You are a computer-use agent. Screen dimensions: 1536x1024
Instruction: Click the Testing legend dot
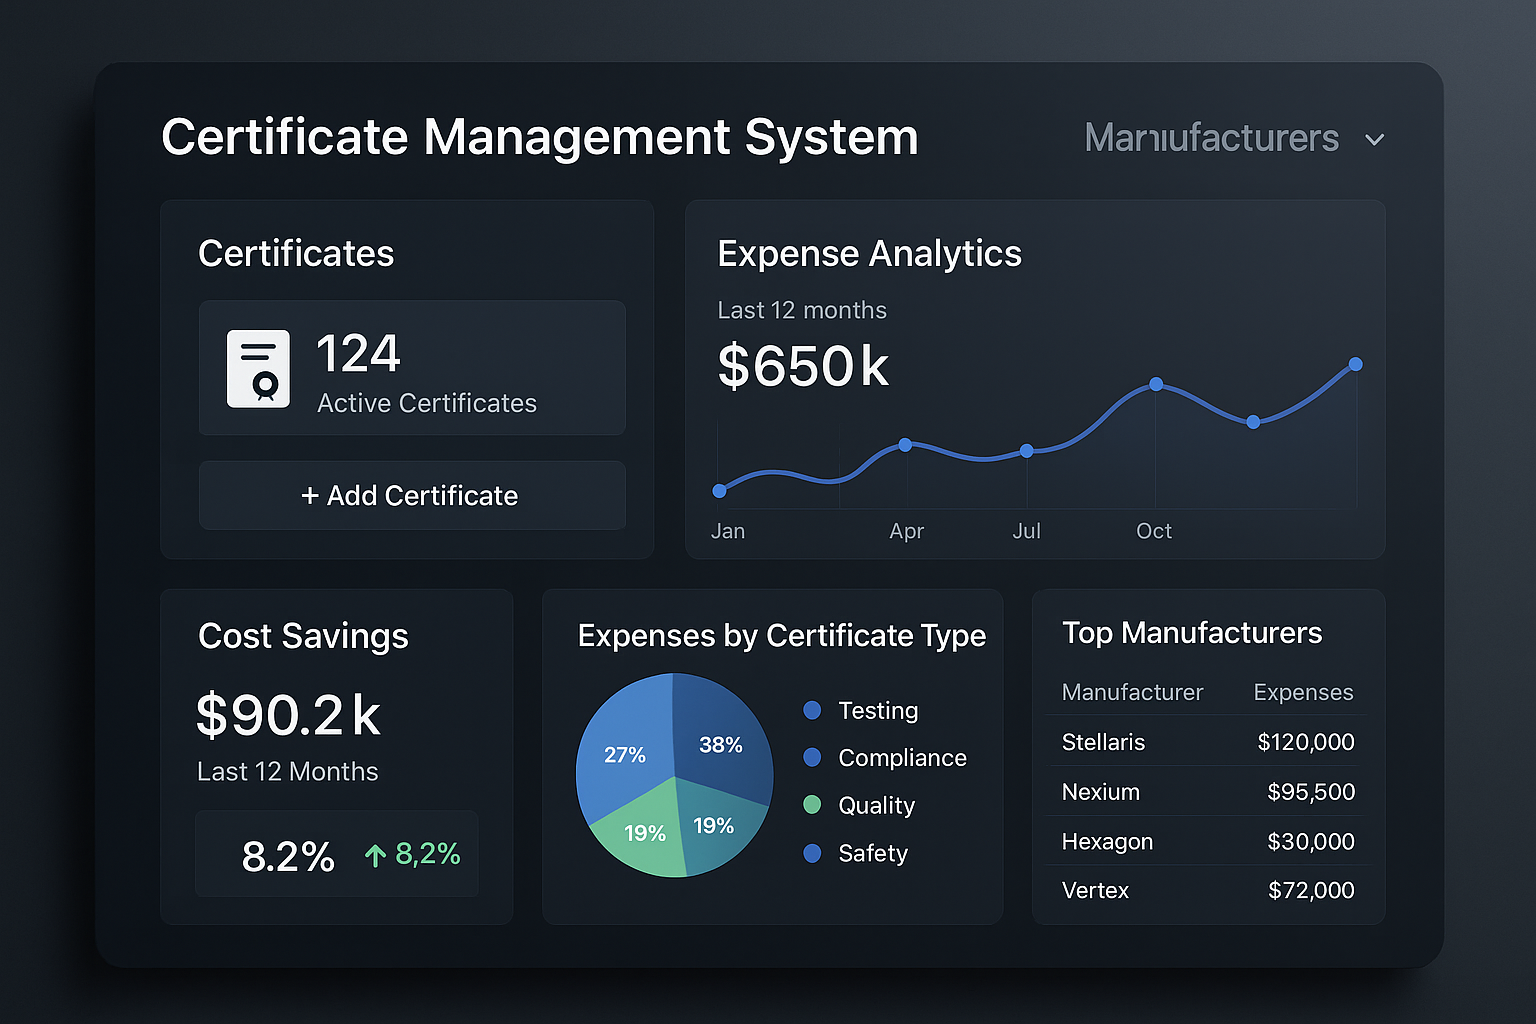[x=812, y=710]
